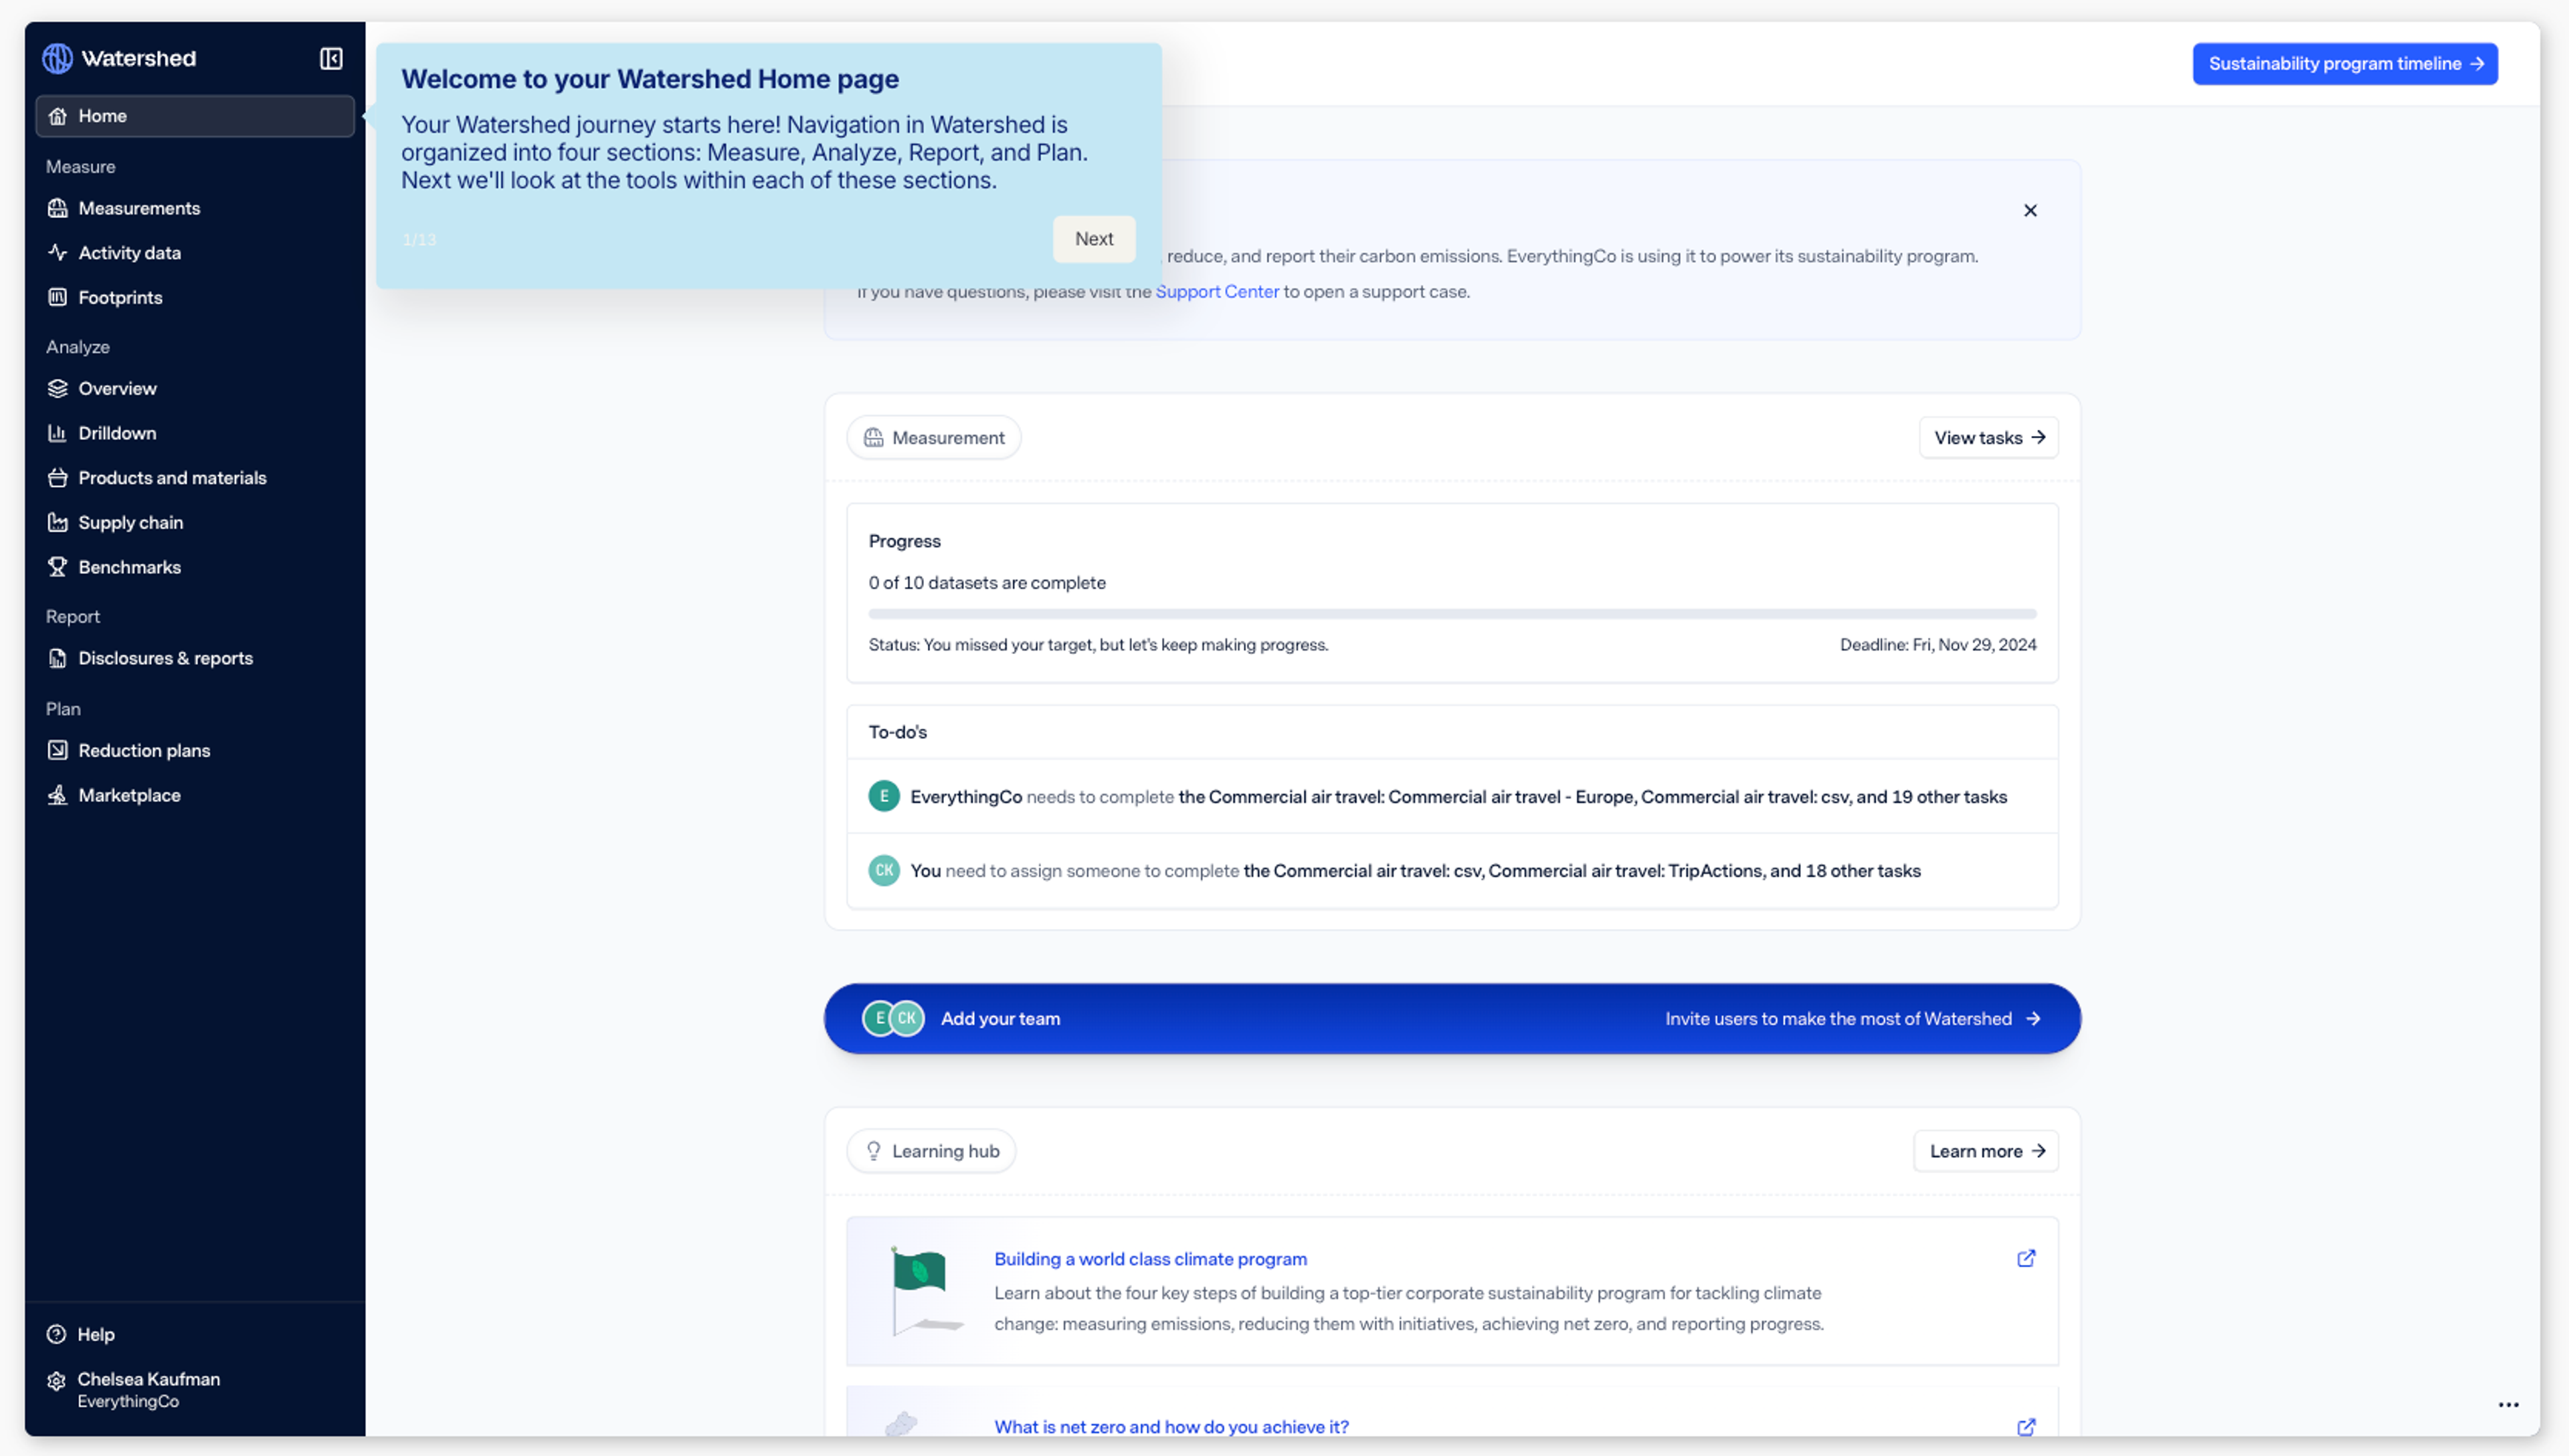Screen dimensions: 2569x1456
Task: Open the Marketplace page
Action: (x=129, y=795)
